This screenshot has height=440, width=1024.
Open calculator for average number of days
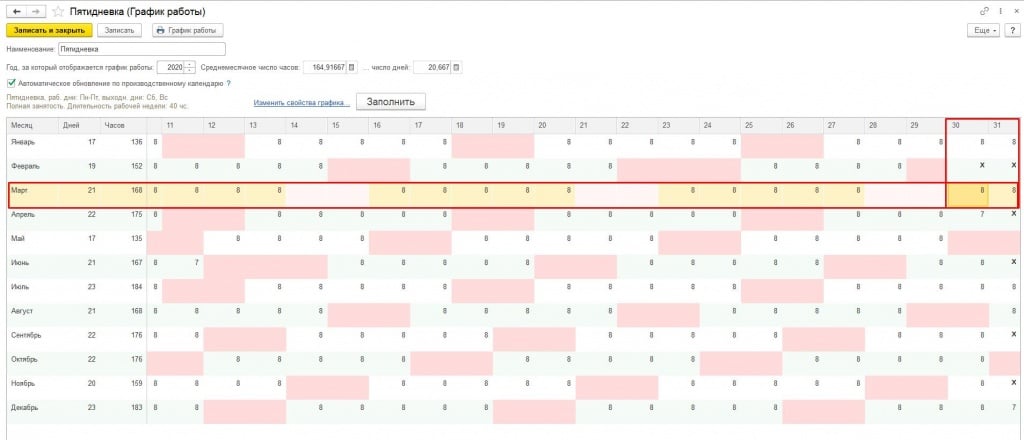[457, 67]
